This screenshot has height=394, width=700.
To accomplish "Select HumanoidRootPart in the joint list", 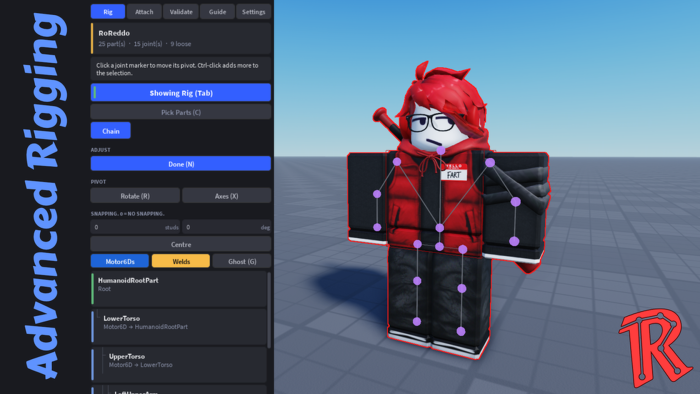I will (x=179, y=289).
